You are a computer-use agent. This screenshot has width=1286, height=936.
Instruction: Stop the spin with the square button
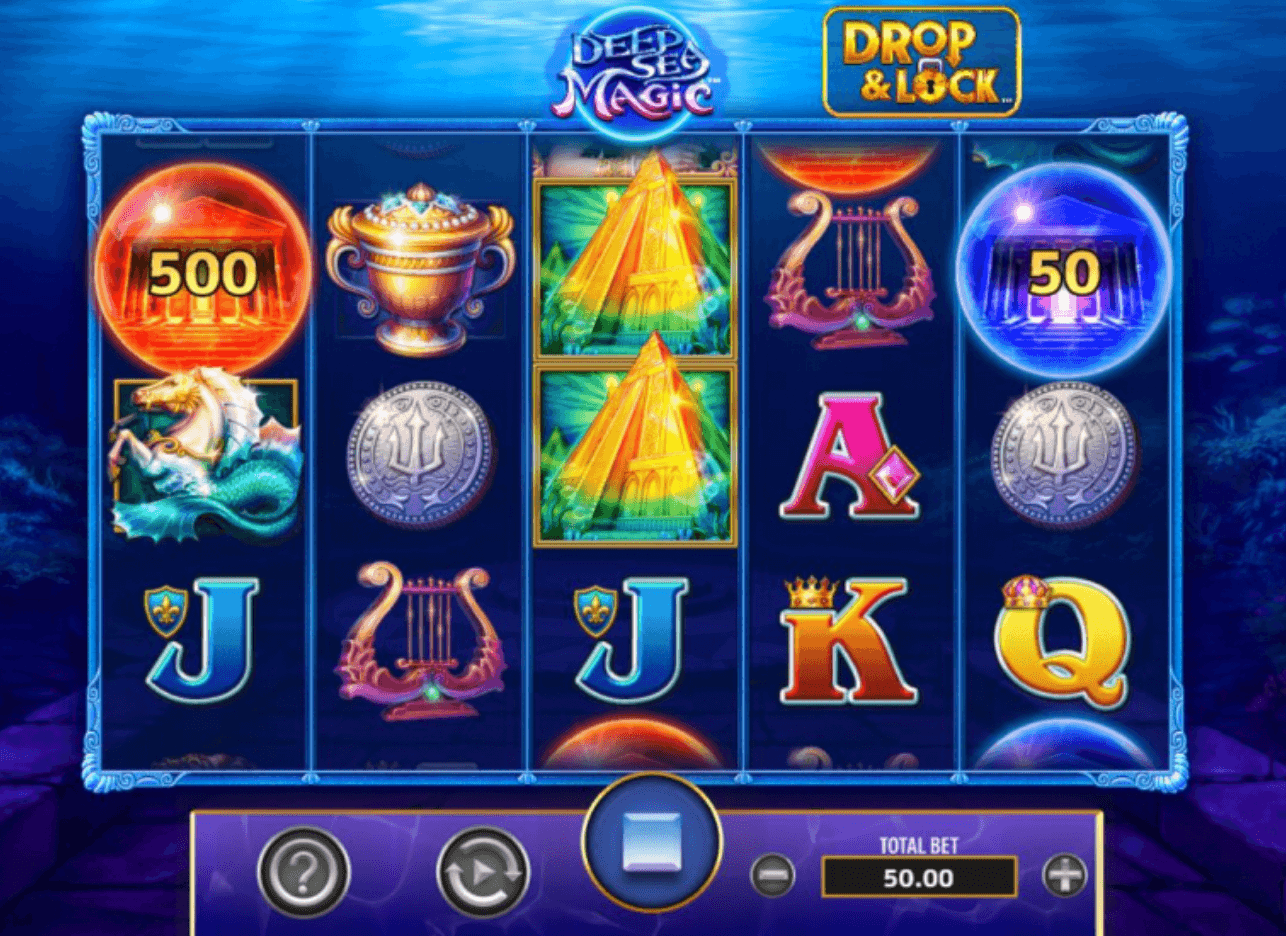click(652, 841)
